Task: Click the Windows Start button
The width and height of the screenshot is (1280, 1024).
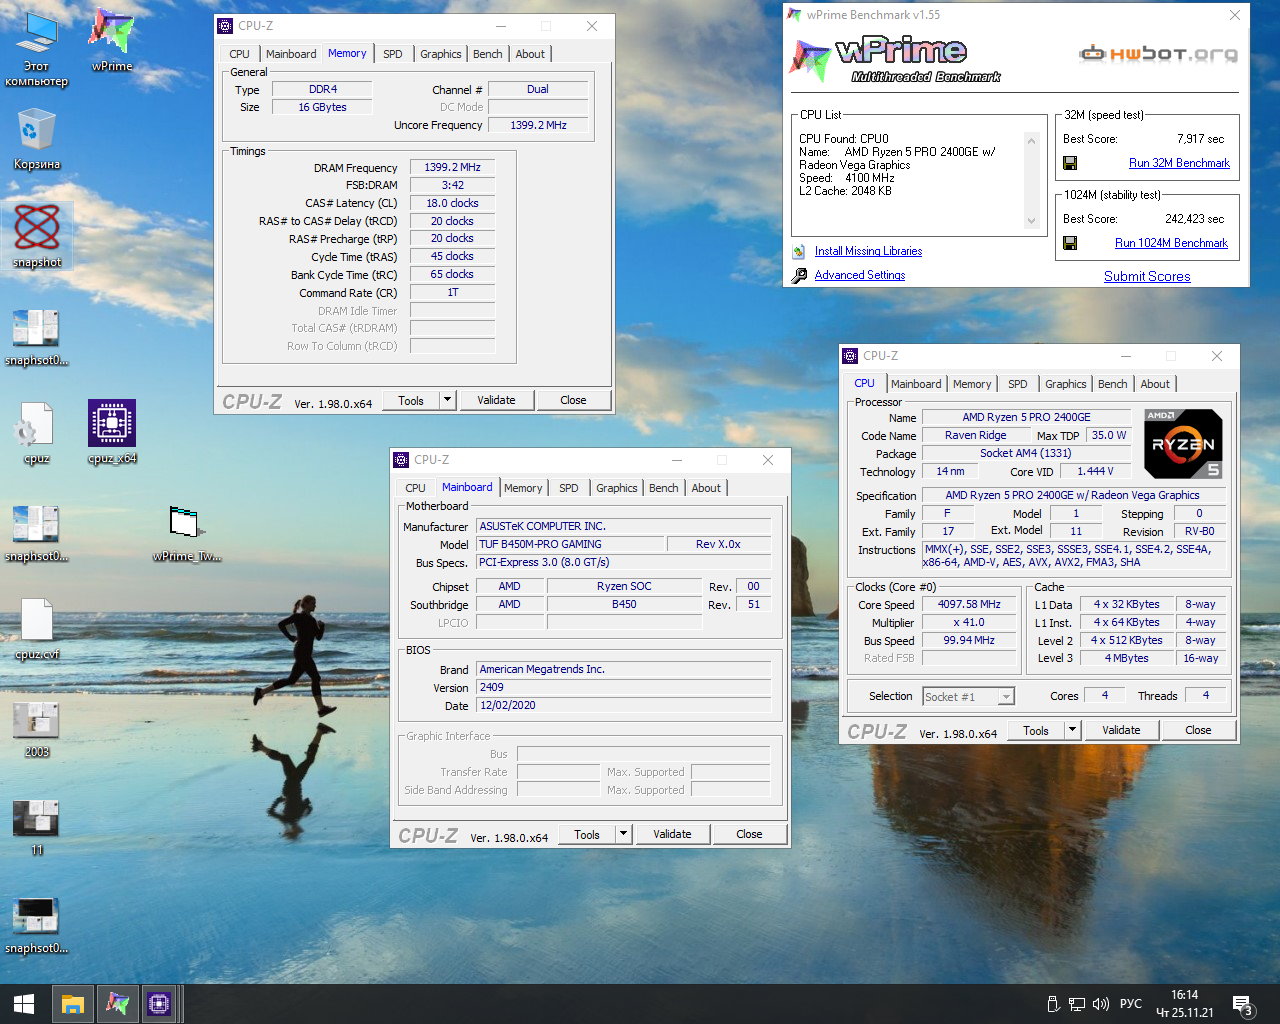Action: [24, 1004]
